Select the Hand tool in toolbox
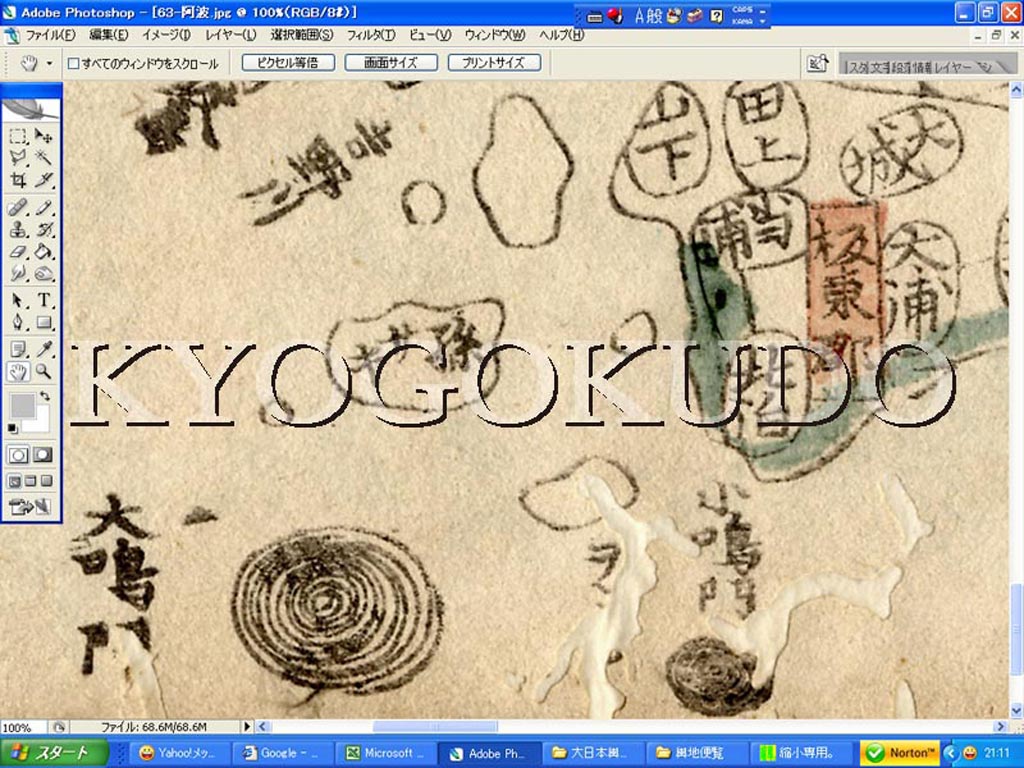The image size is (1024, 768). click(18, 372)
